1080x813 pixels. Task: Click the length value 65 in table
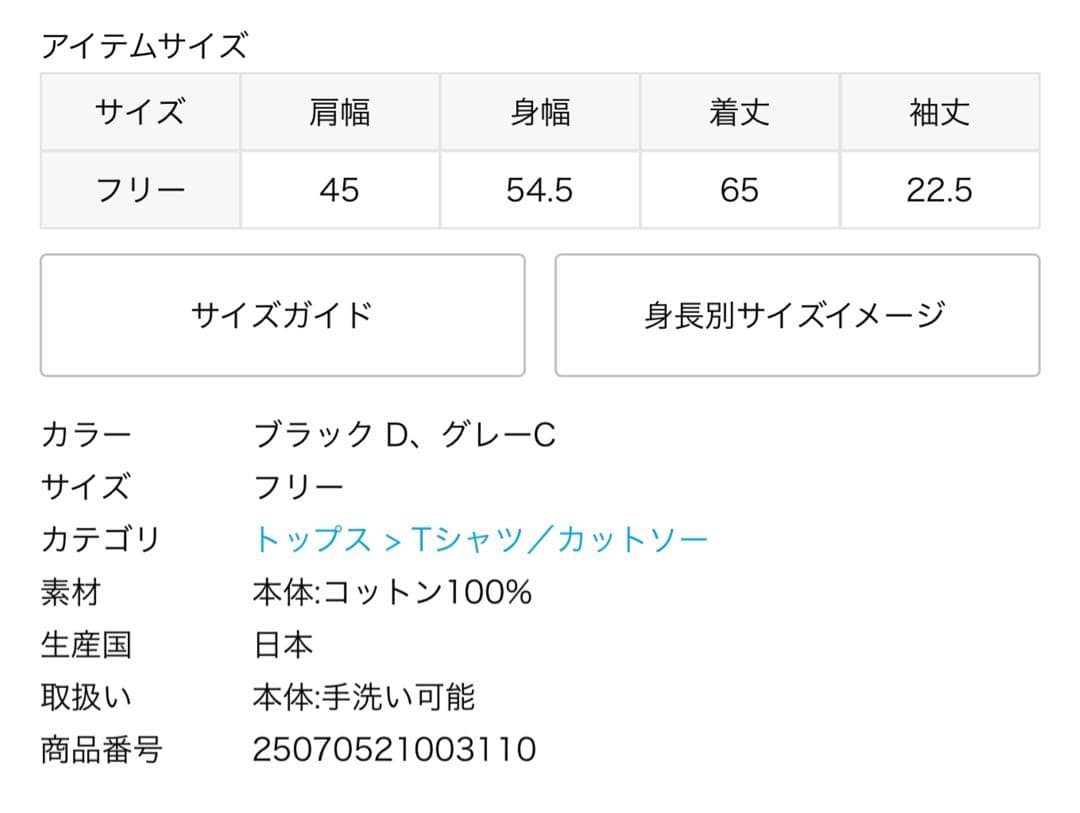click(x=739, y=190)
